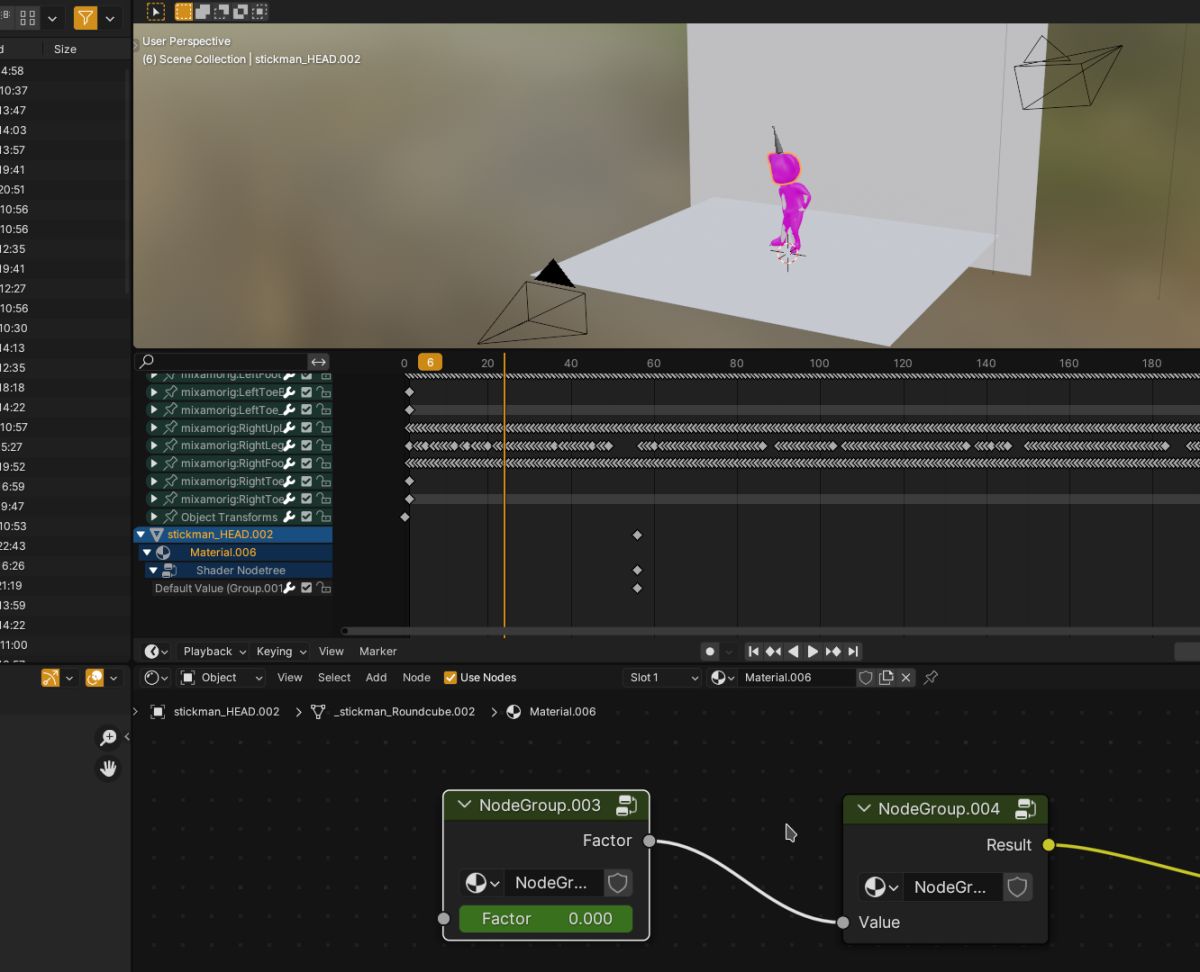Toggle modifiers wrench on mixamorig:RightLeg
Screen dimensions: 1200x972
pos(289,445)
